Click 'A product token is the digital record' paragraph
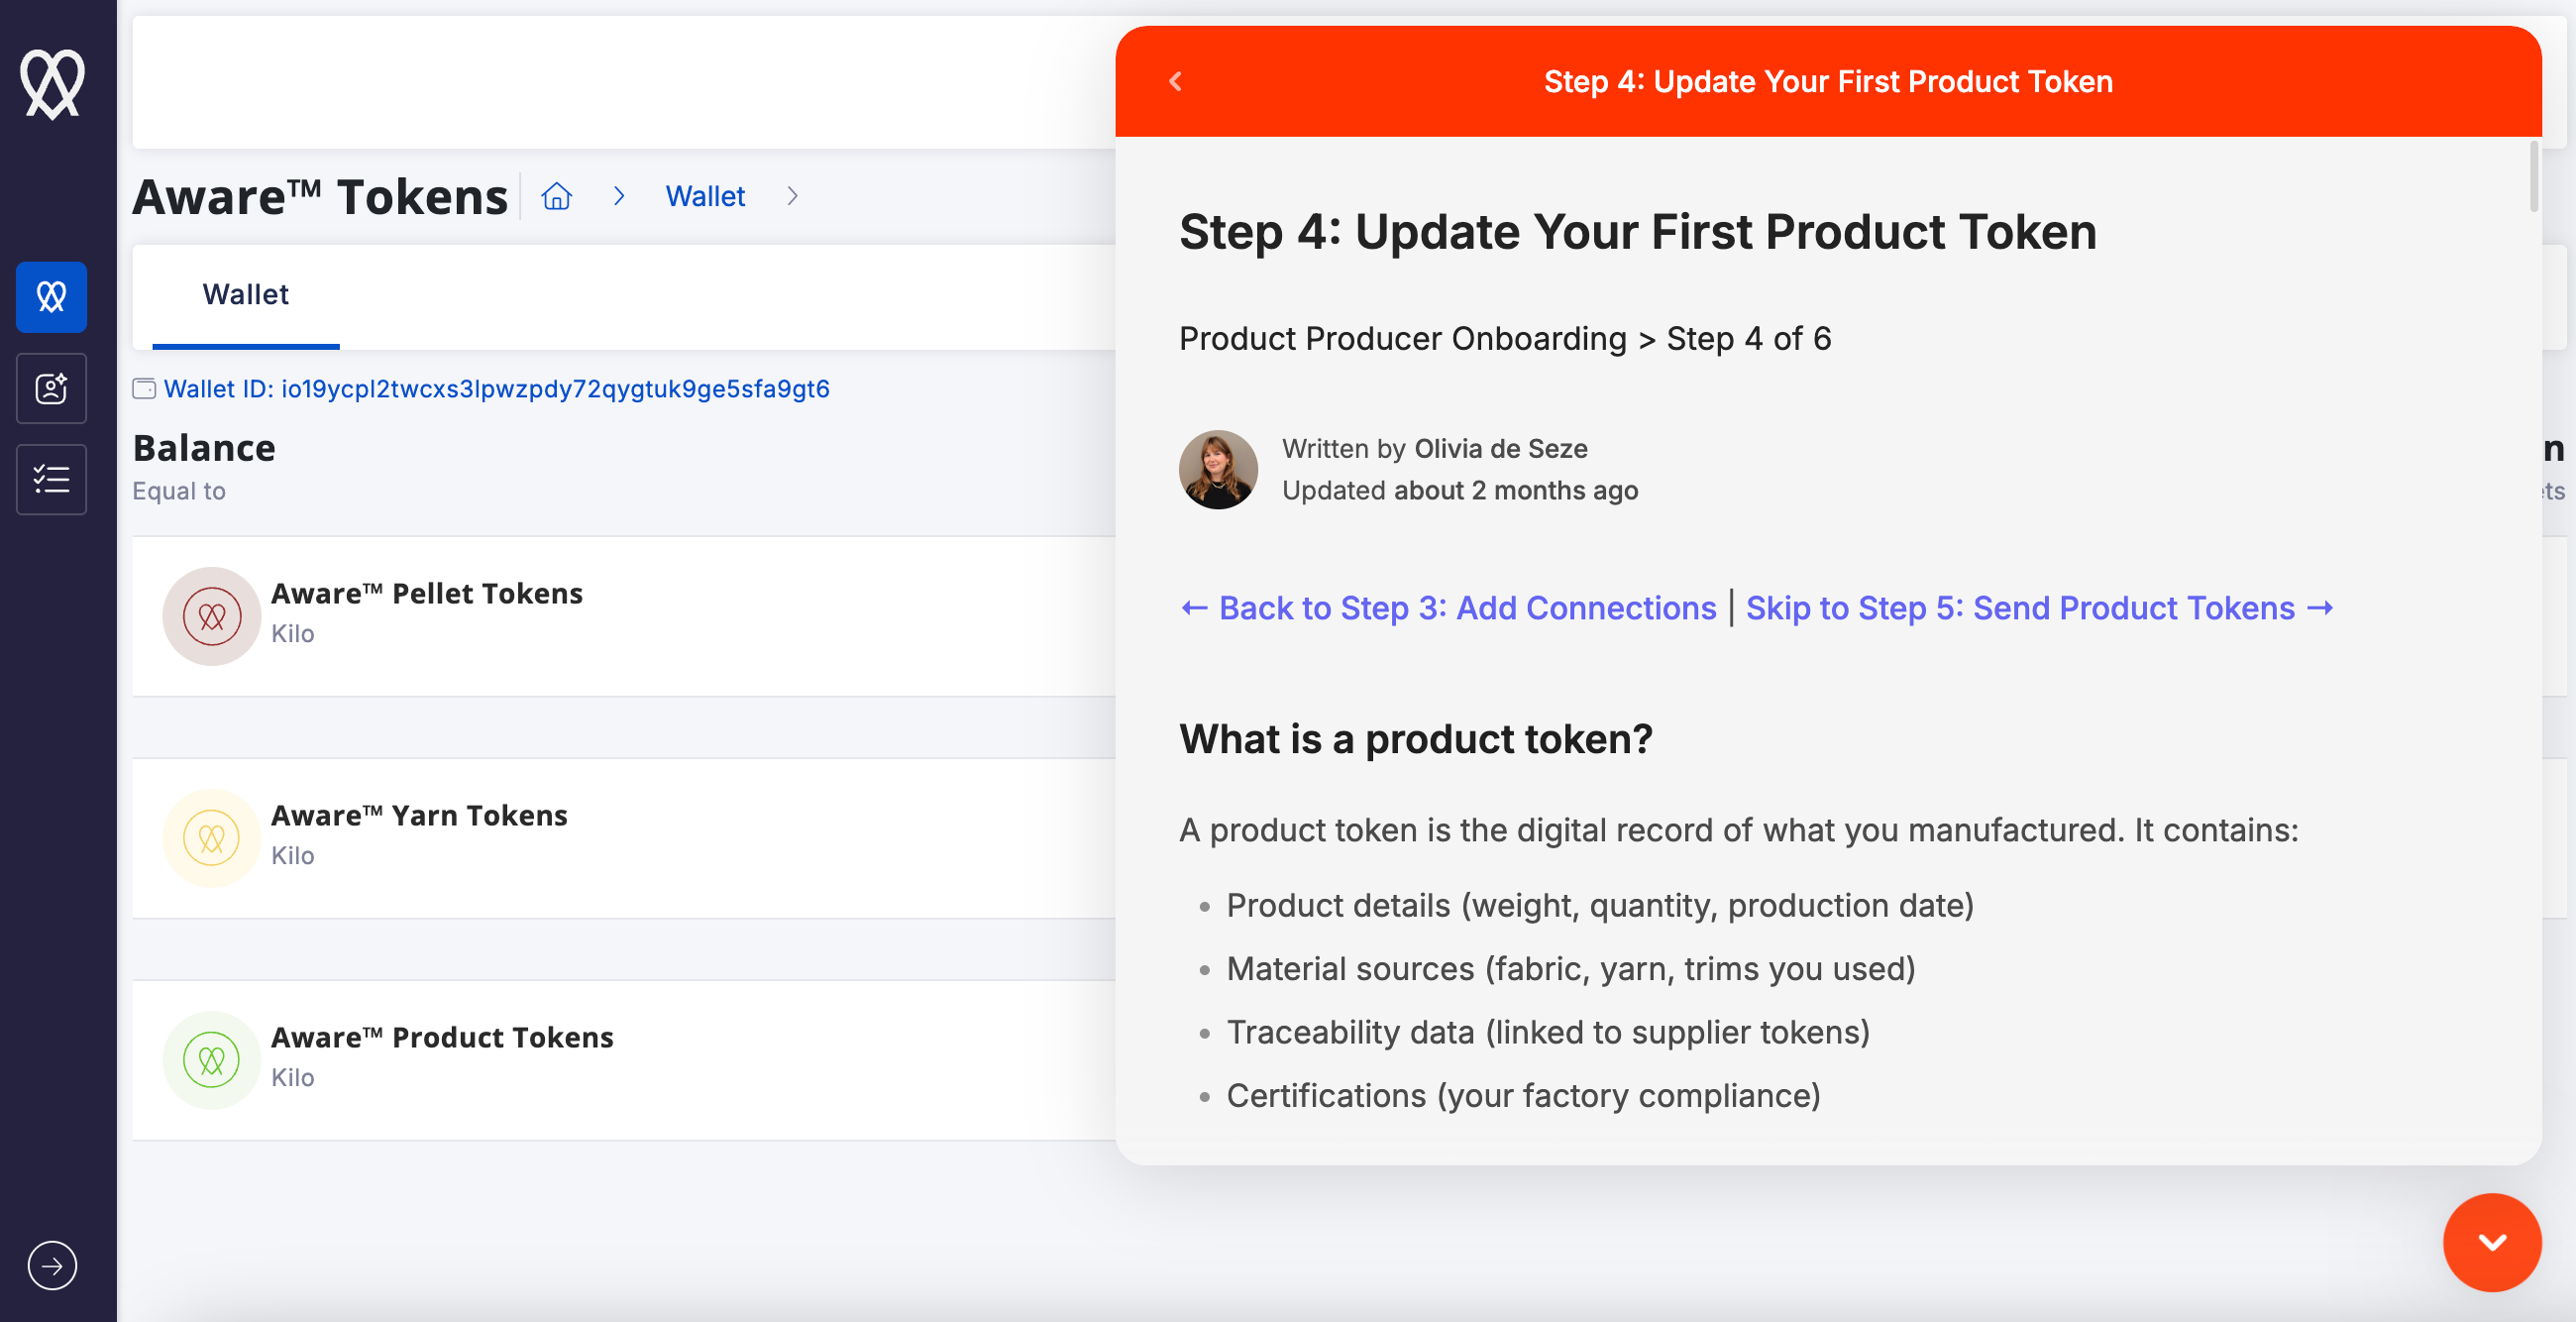The height and width of the screenshot is (1322, 2576). (1739, 831)
